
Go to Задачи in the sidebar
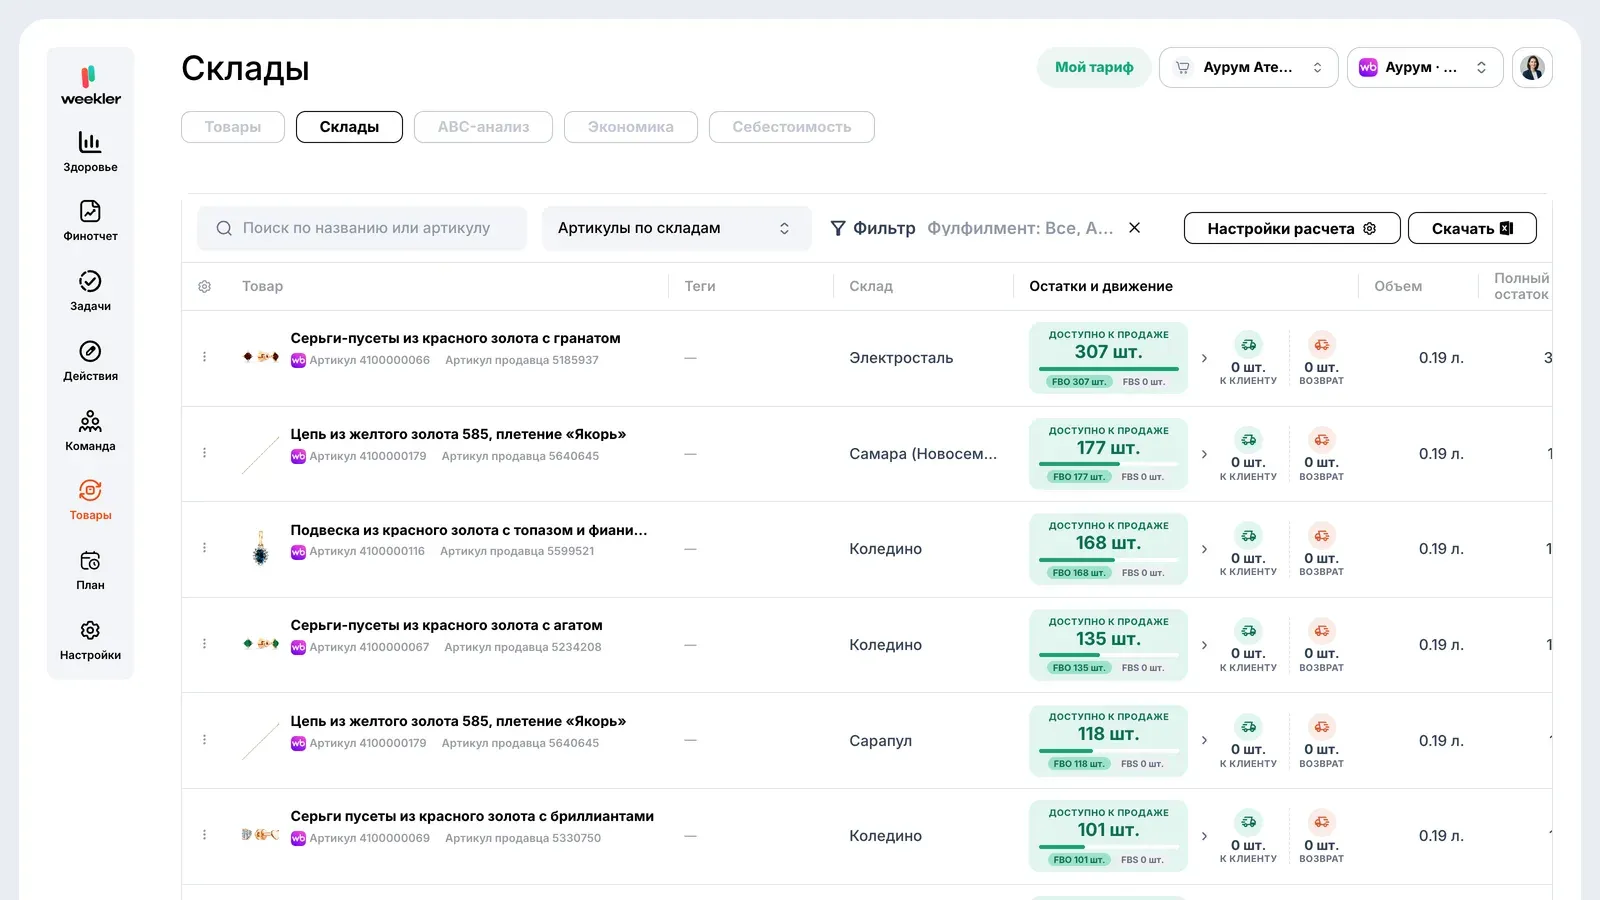point(90,290)
